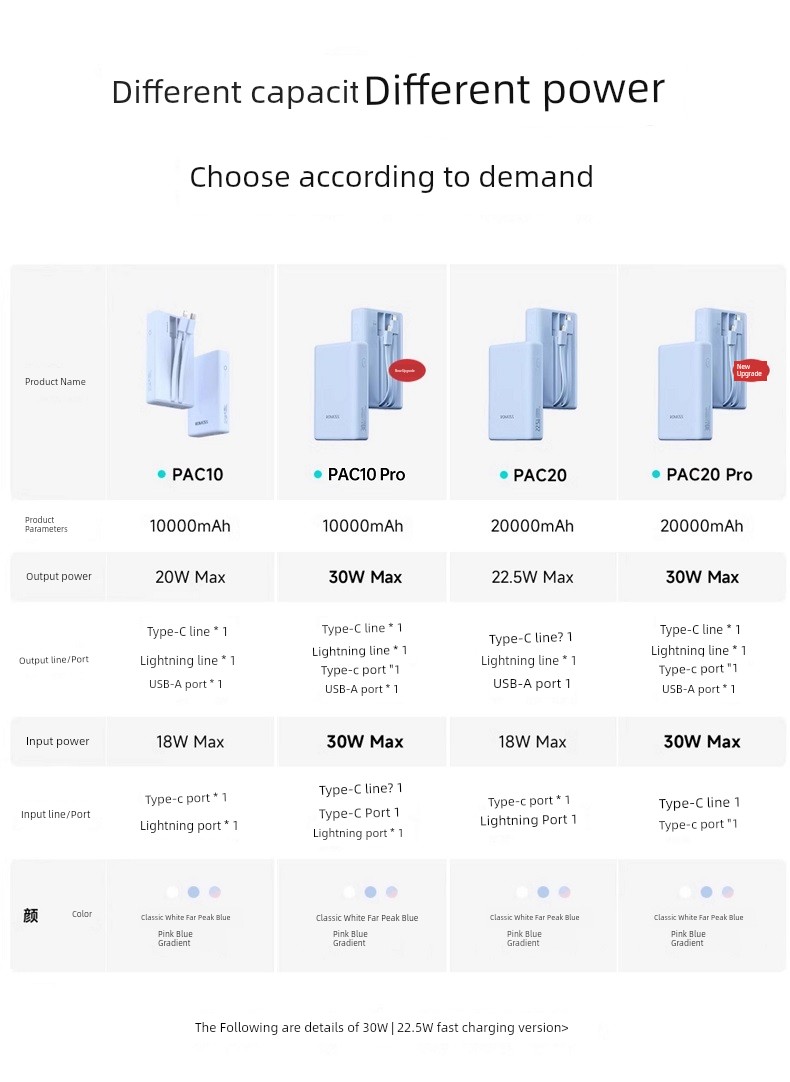Pick the pink gradient swatch under PAC20
Screen dimensions: 790x1082
pyautogui.click(x=564, y=892)
